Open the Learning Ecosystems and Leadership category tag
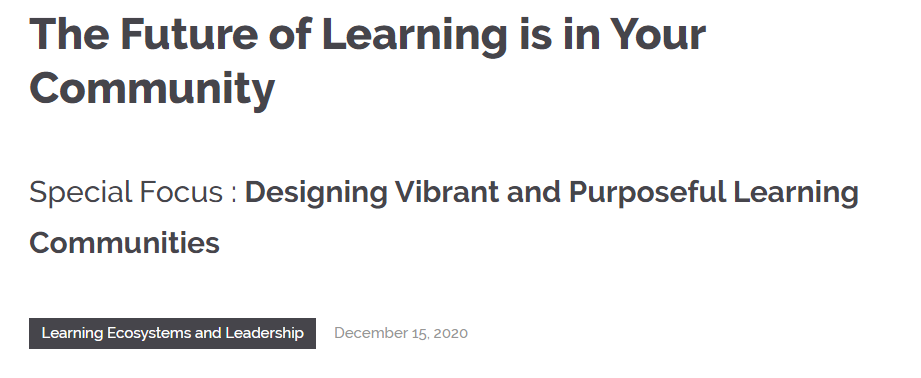The height and width of the screenshot is (378, 921). point(172,333)
